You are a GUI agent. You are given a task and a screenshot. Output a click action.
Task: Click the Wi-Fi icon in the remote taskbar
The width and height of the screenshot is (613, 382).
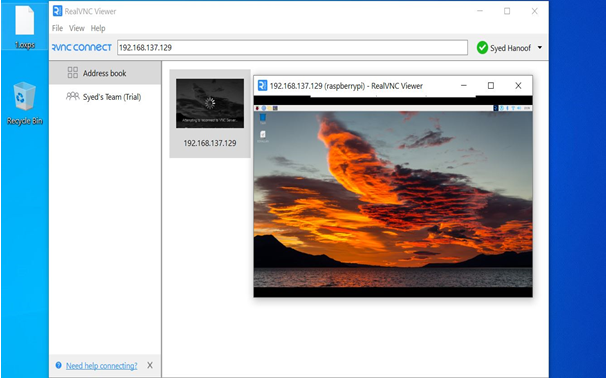point(513,108)
